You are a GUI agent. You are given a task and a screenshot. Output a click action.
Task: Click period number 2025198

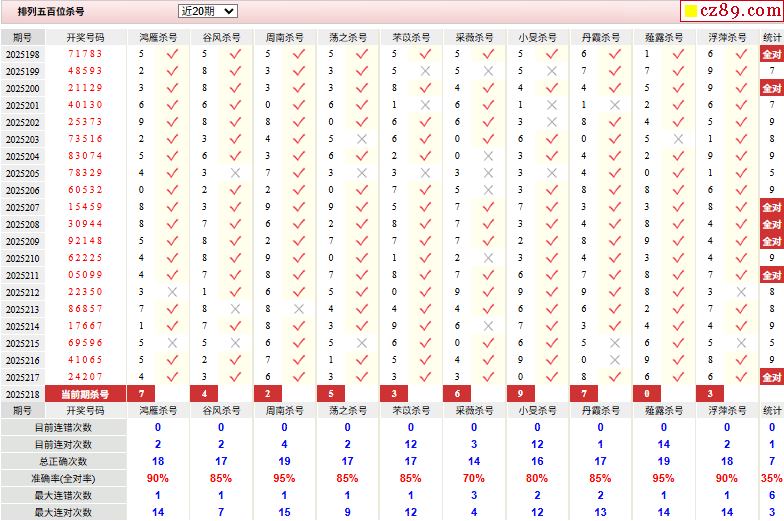click(x=22, y=54)
